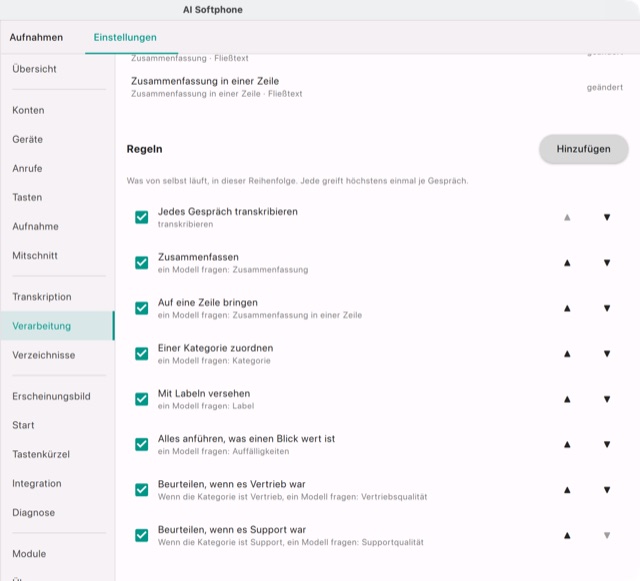Move 'Beurteilen, wenn es Vertrieb war' up
Screen dimensions: 640x581
(x=567, y=490)
